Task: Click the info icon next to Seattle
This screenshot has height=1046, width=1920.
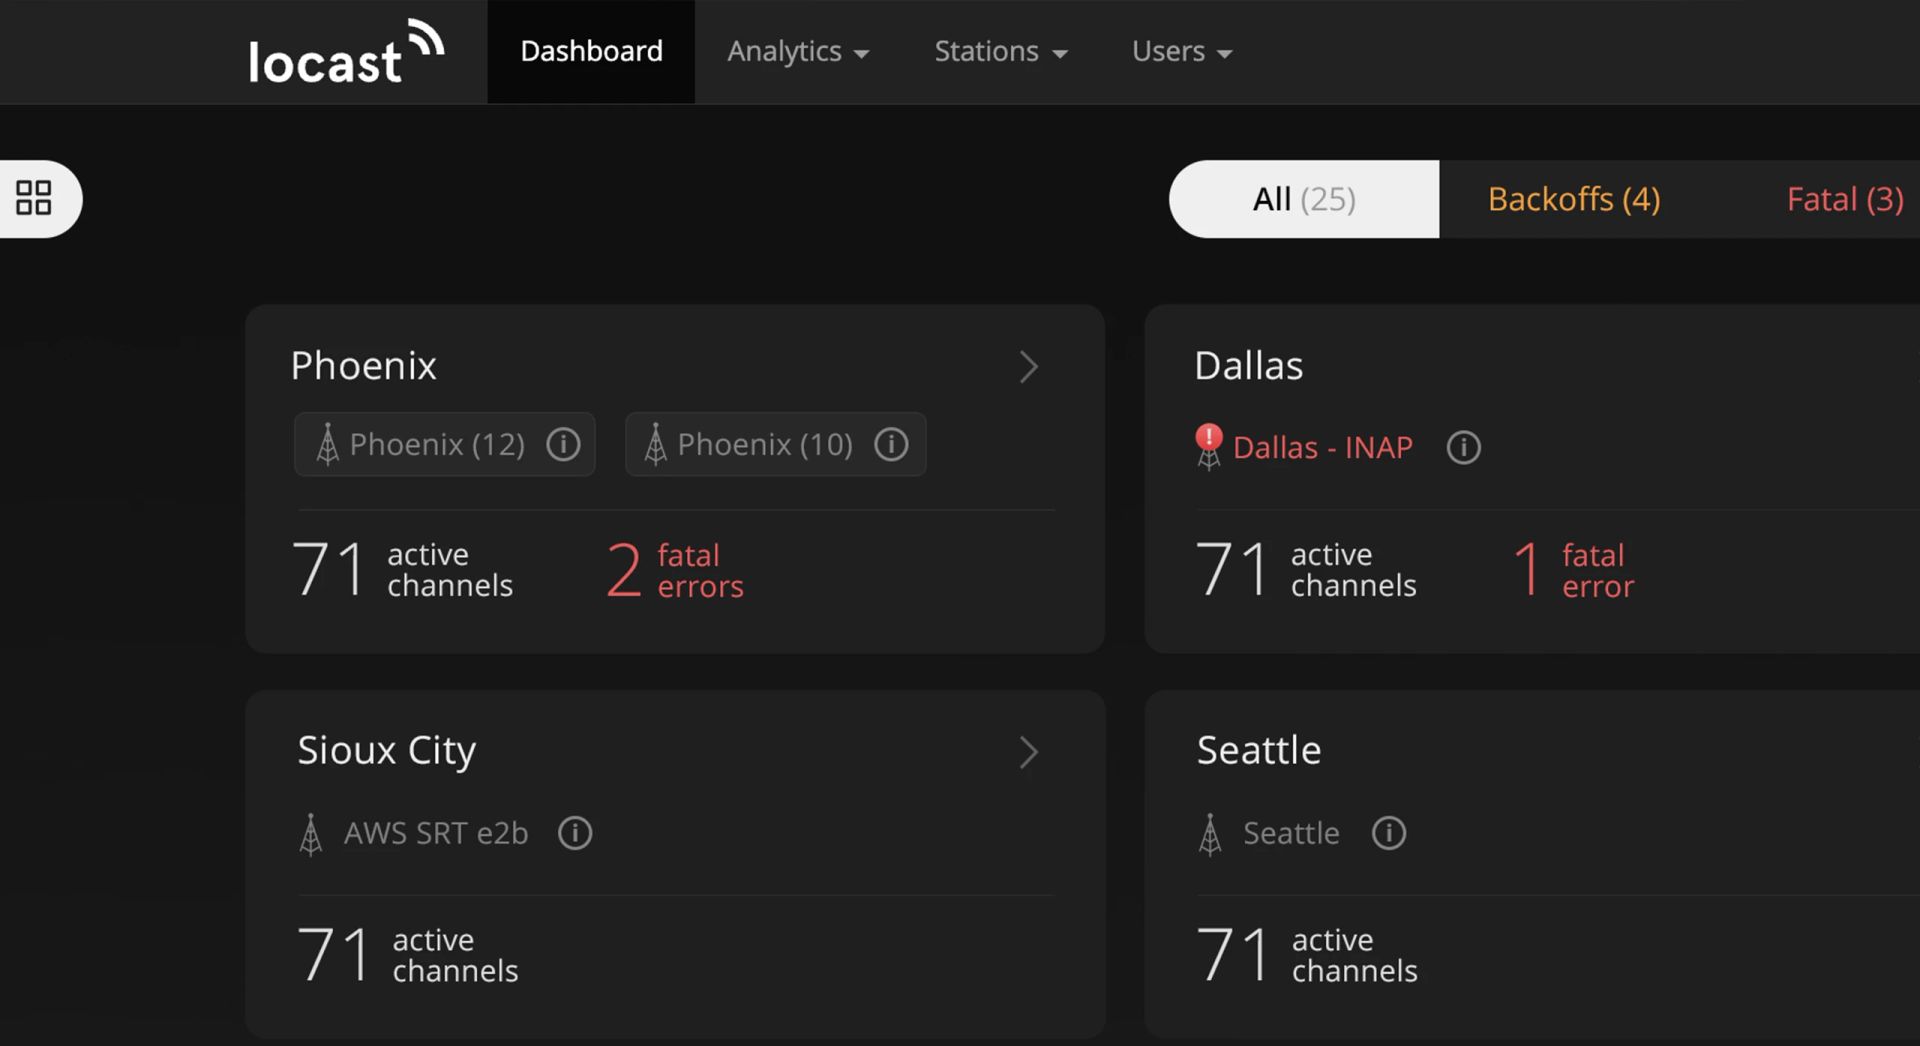Action: (1388, 833)
